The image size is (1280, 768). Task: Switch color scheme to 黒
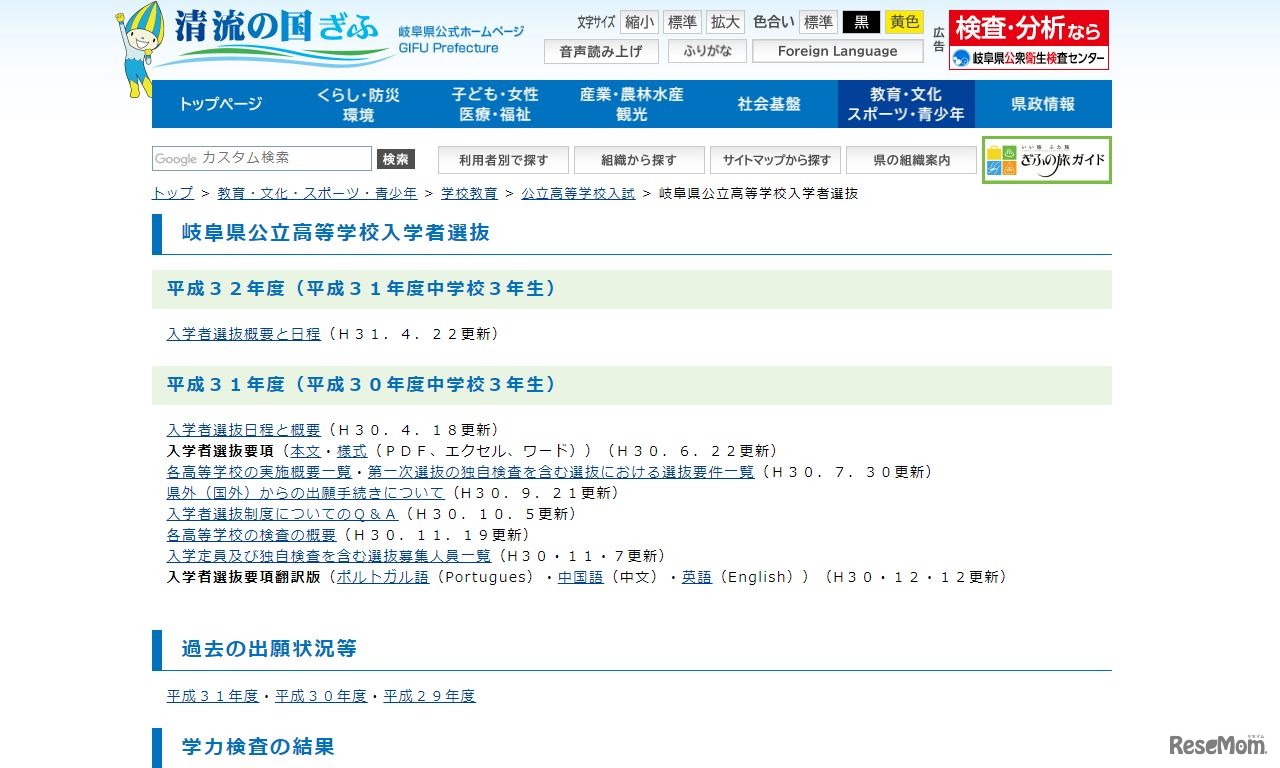pyautogui.click(x=862, y=21)
